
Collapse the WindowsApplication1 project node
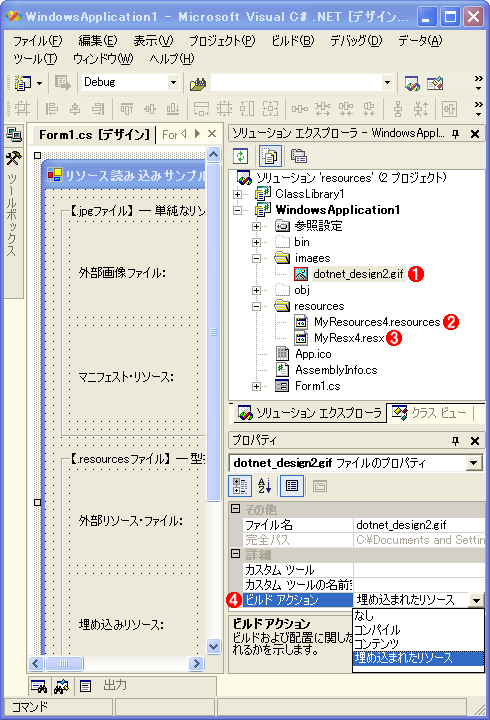click(x=237, y=210)
